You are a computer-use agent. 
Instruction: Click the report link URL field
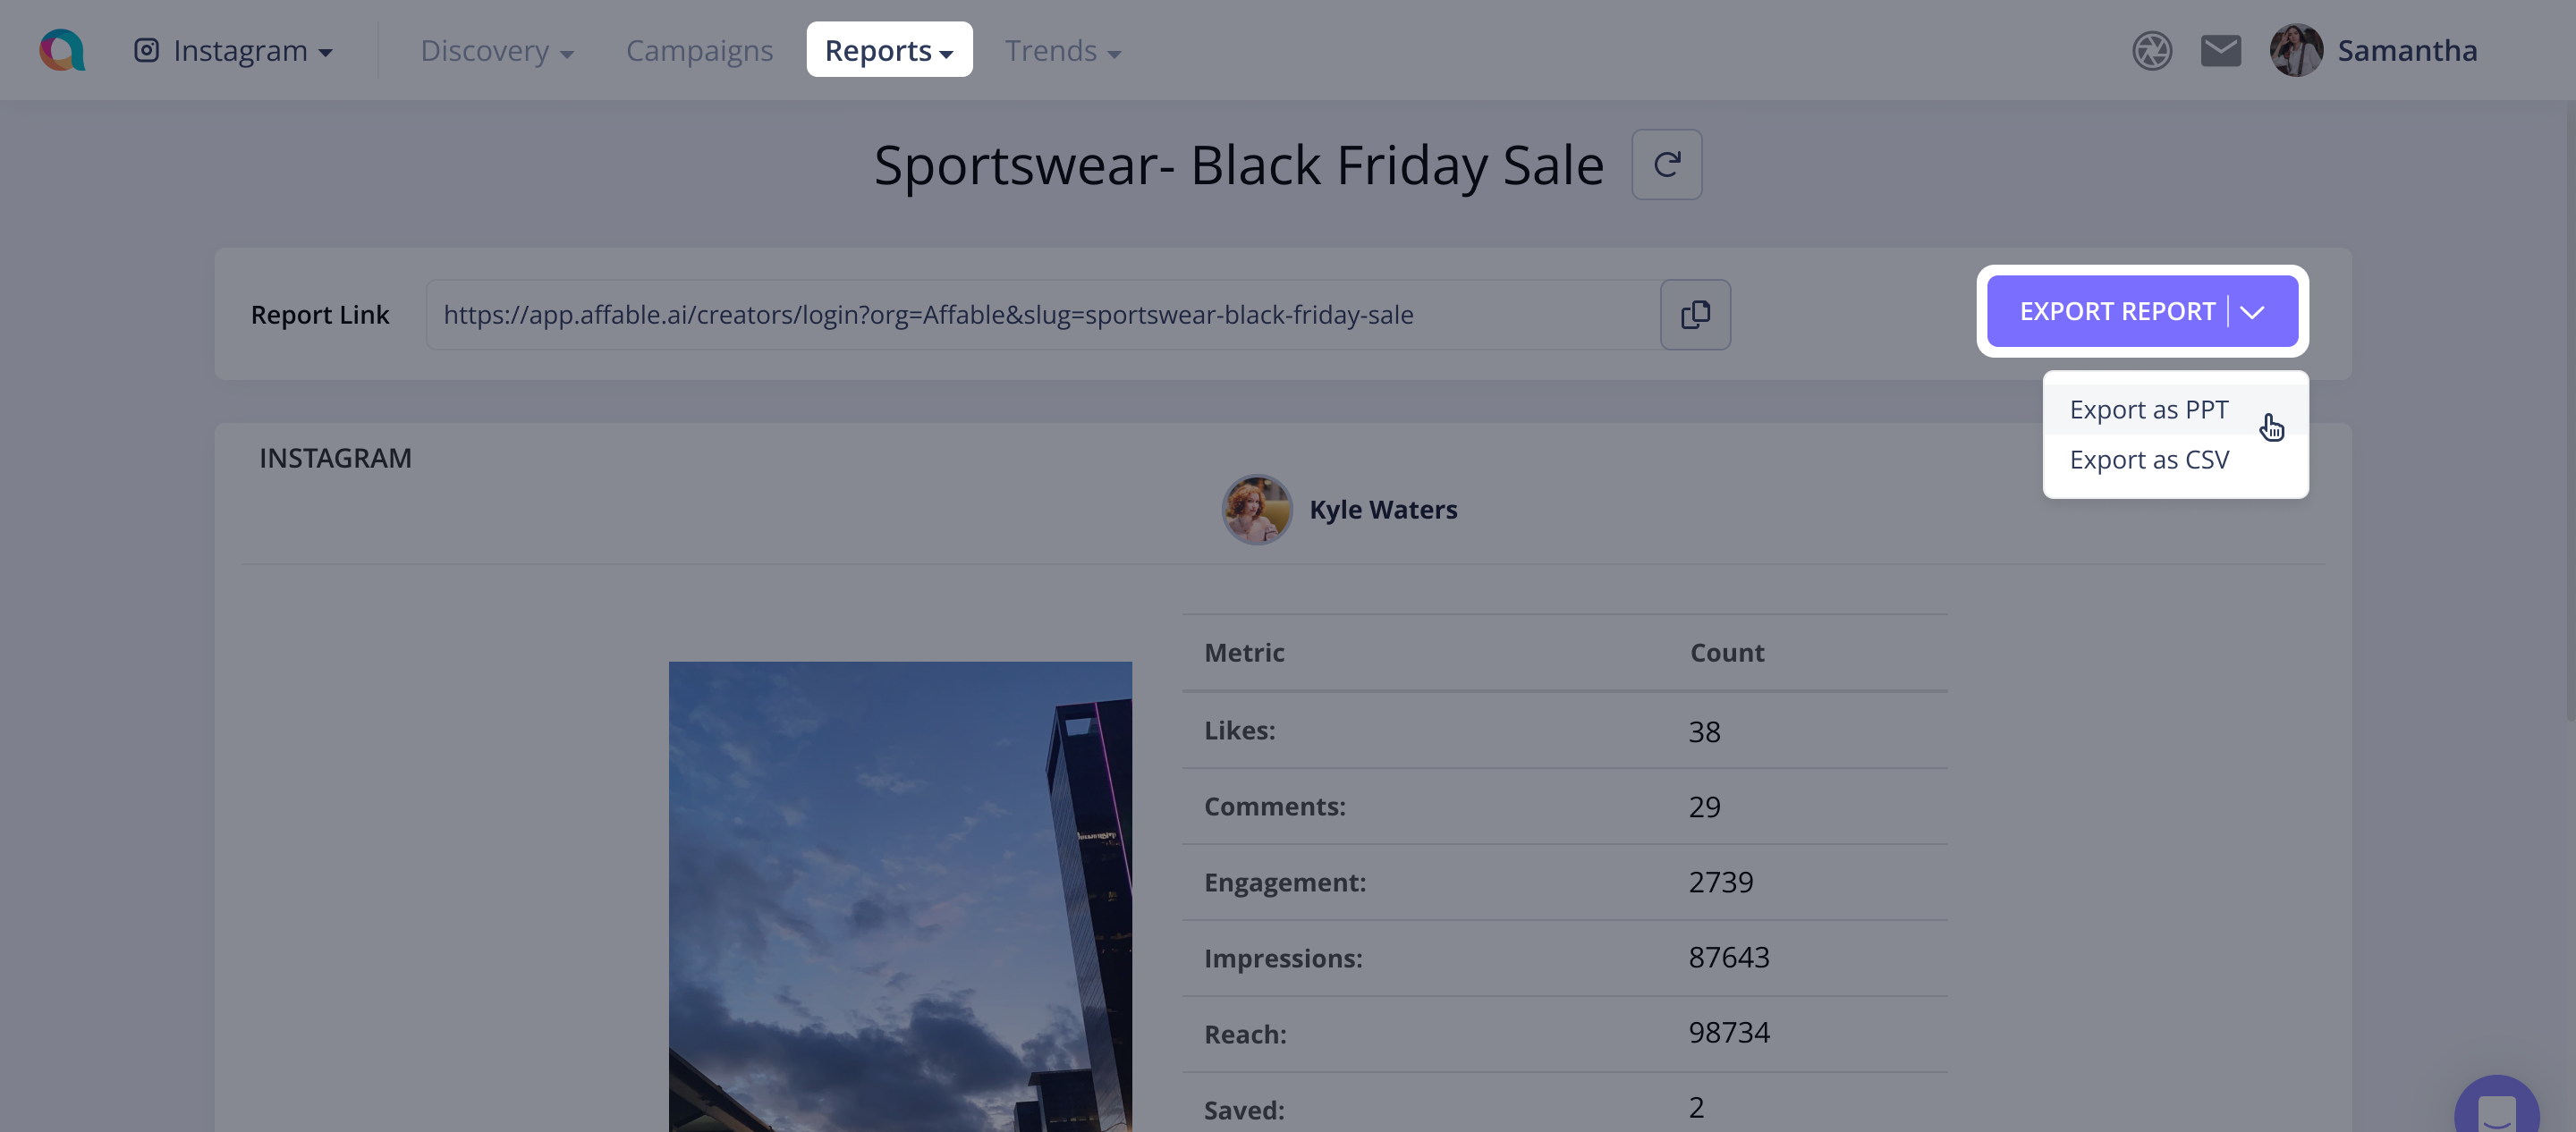tap(1042, 314)
